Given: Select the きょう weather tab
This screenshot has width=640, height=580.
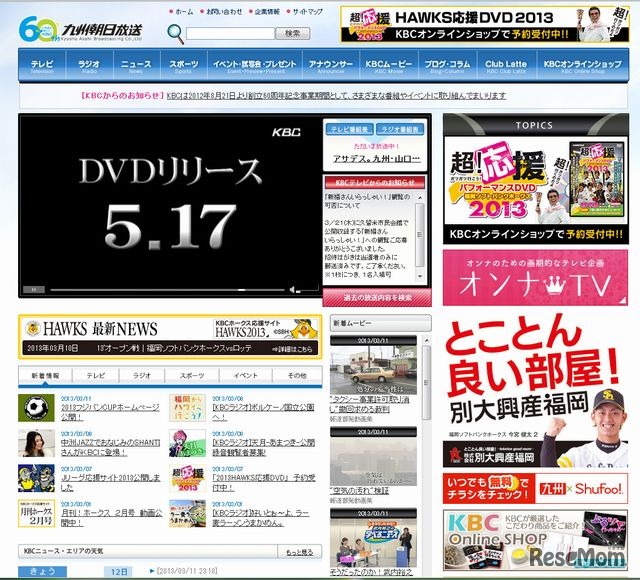Looking at the screenshot, I should [x=42, y=571].
